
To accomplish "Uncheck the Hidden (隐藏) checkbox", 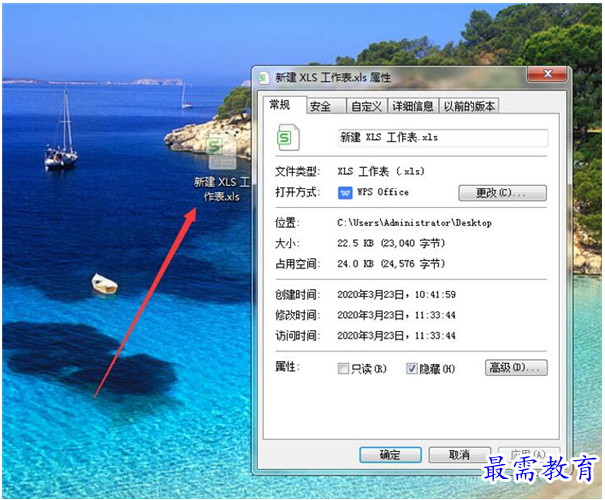I will click(x=412, y=368).
